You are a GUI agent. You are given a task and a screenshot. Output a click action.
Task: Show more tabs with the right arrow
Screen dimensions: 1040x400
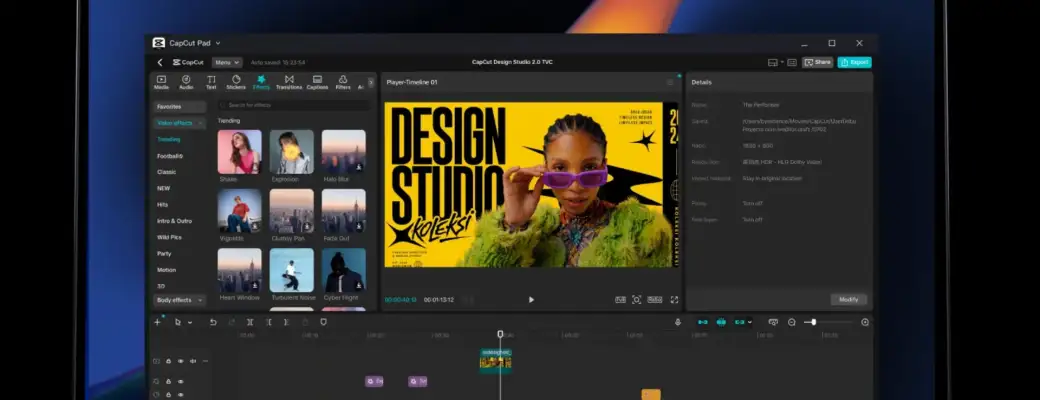click(x=371, y=82)
